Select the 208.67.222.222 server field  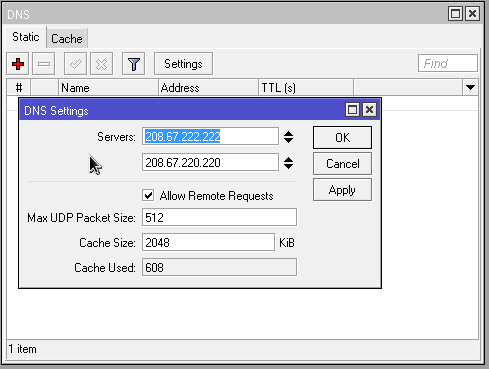pos(210,136)
